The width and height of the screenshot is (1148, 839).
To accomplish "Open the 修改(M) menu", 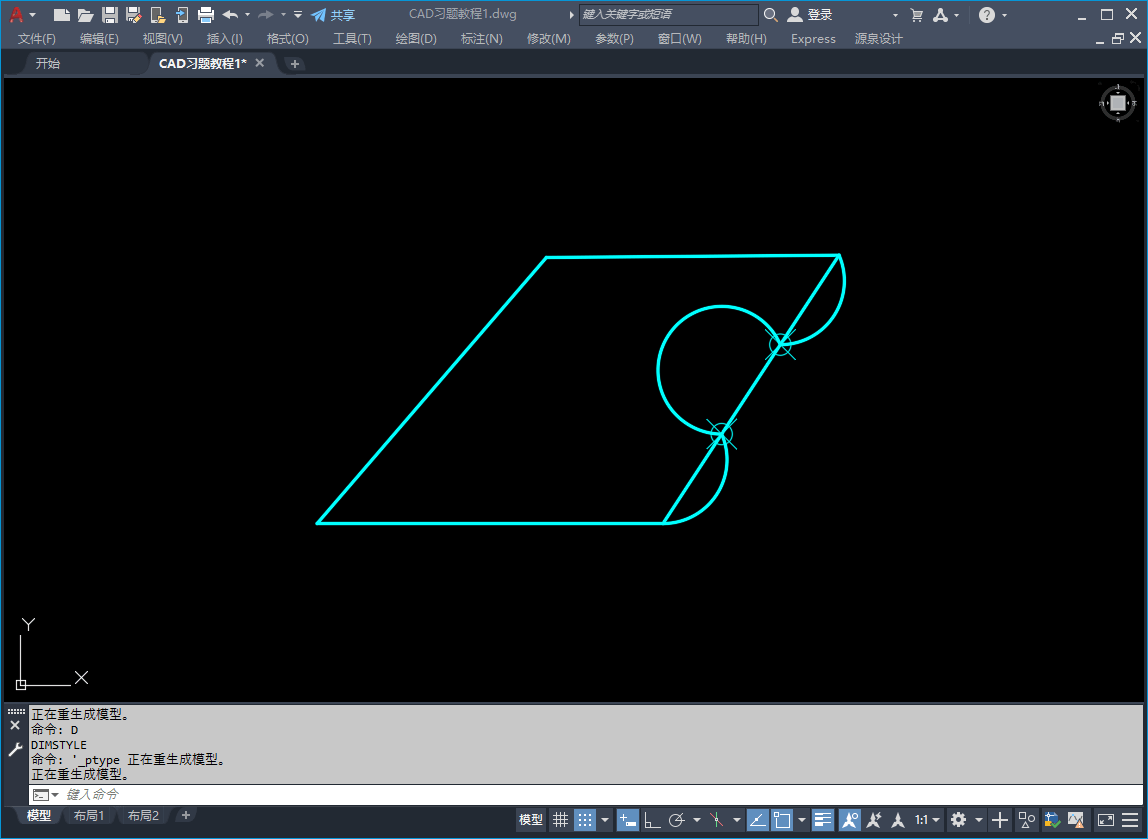I will point(548,39).
